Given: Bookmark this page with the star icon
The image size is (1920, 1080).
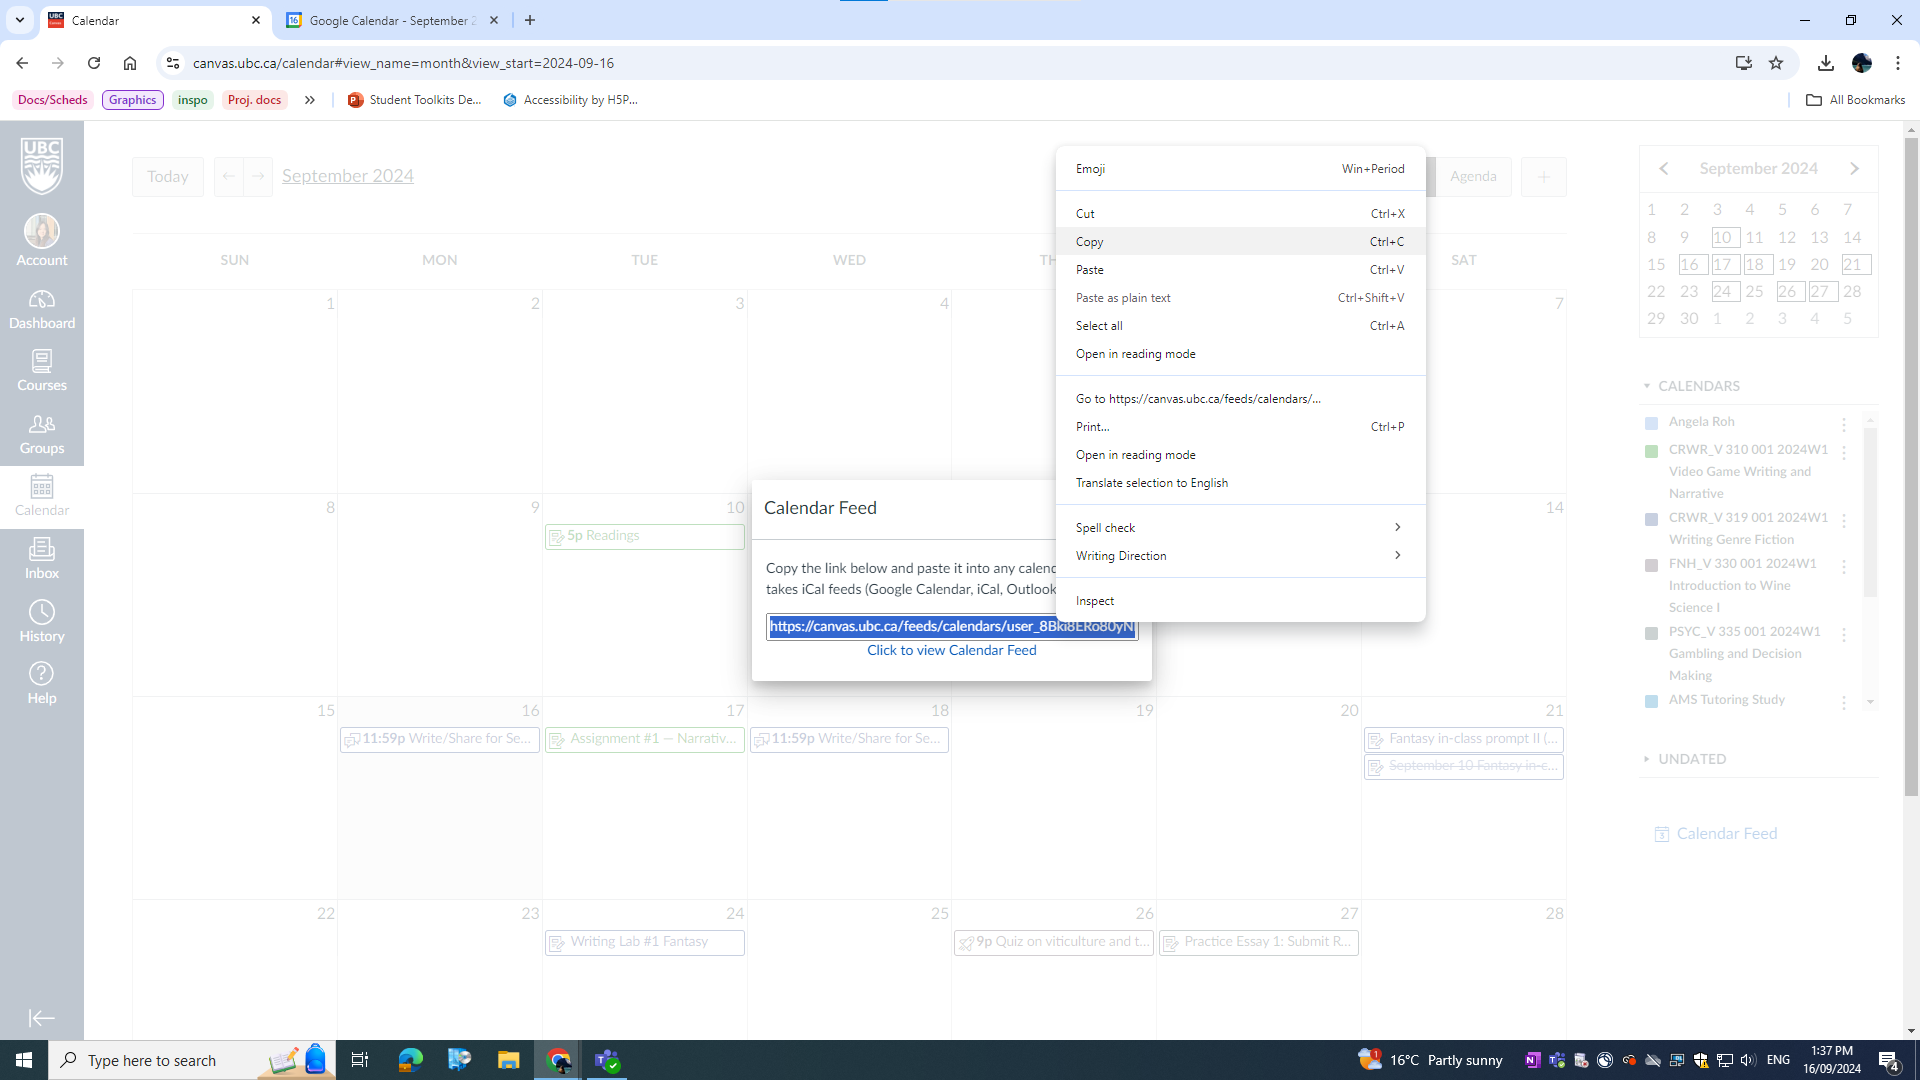Looking at the screenshot, I should pos(1776,63).
